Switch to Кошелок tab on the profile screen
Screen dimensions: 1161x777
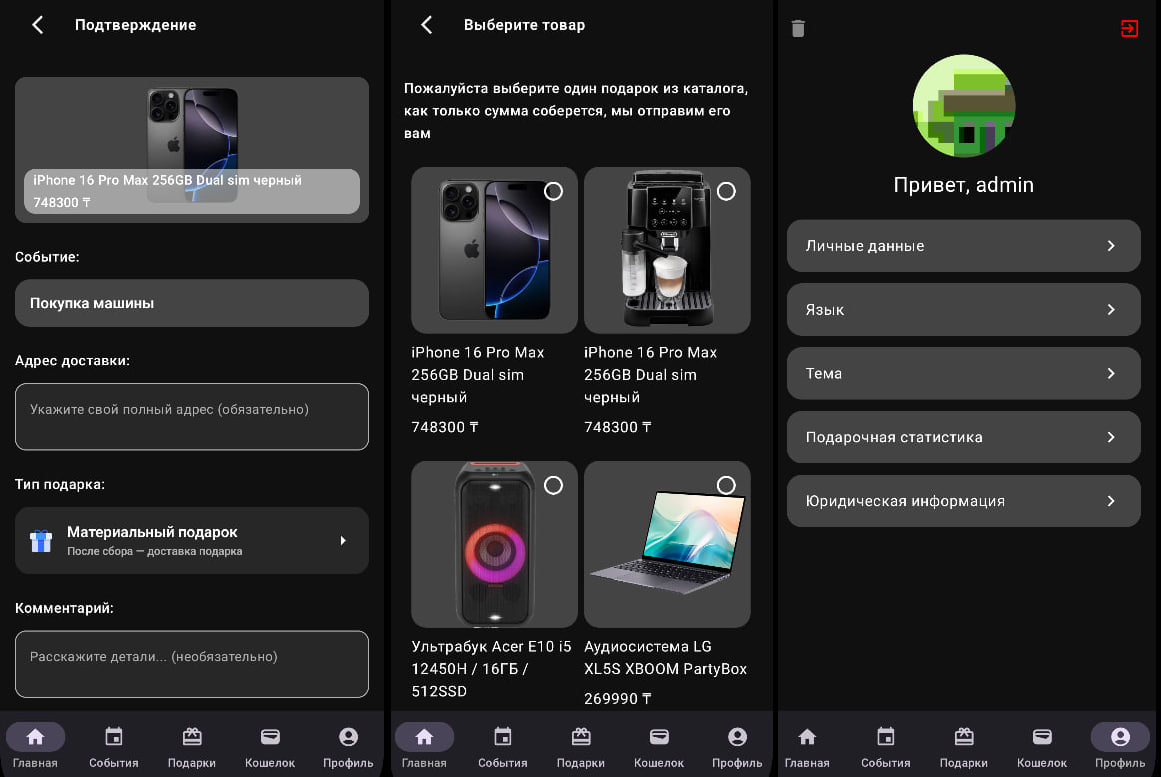tap(1042, 747)
